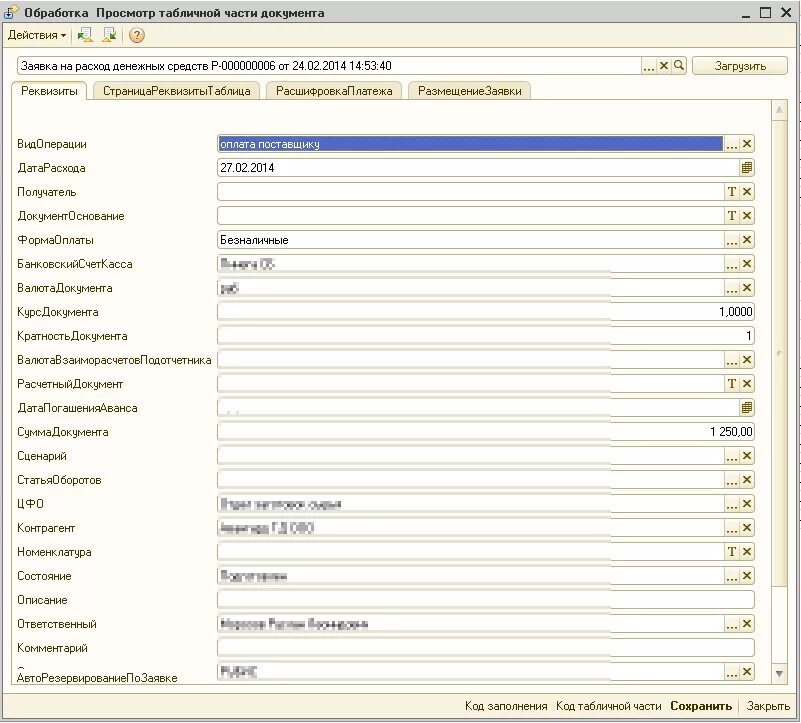The width and height of the screenshot is (801, 723).
Task: Open the Действия menu
Action: tap(37, 35)
